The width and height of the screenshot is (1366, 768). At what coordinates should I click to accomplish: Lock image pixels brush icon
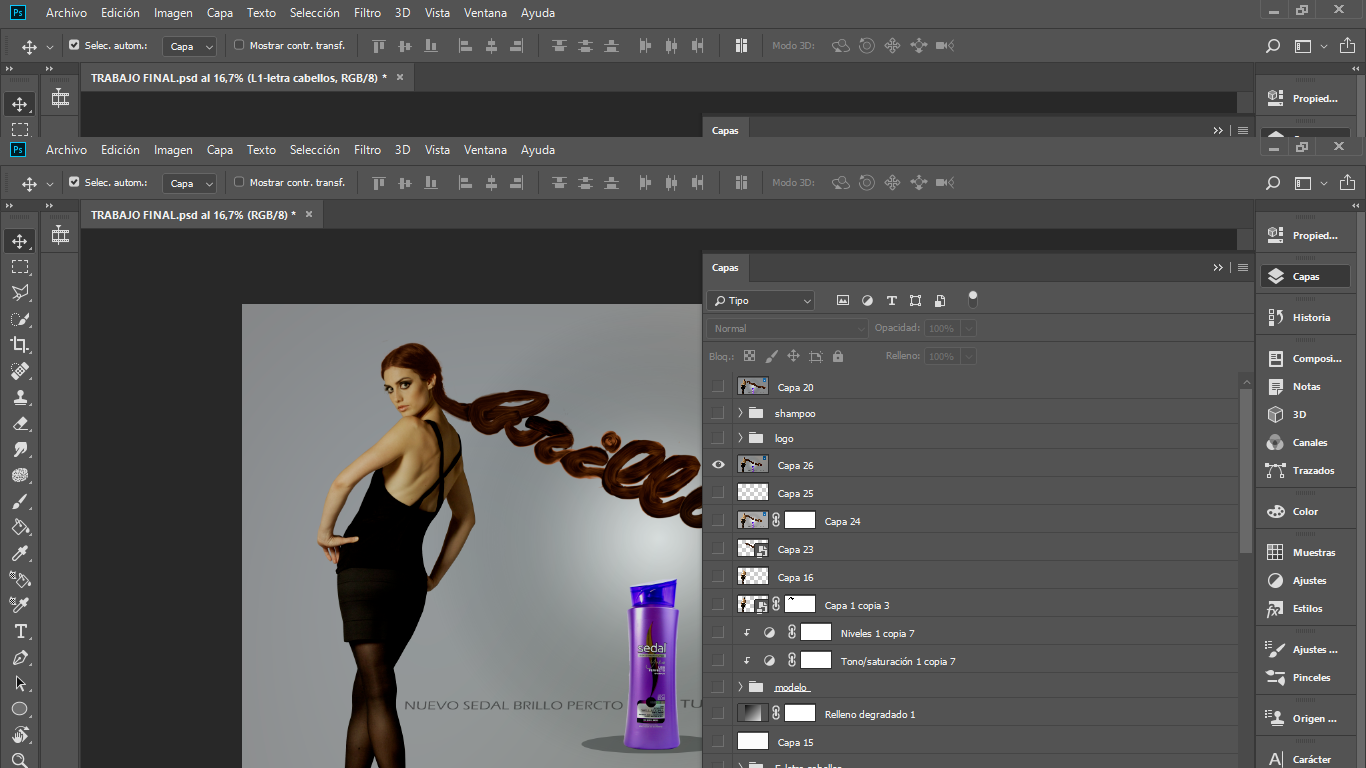[x=771, y=356]
